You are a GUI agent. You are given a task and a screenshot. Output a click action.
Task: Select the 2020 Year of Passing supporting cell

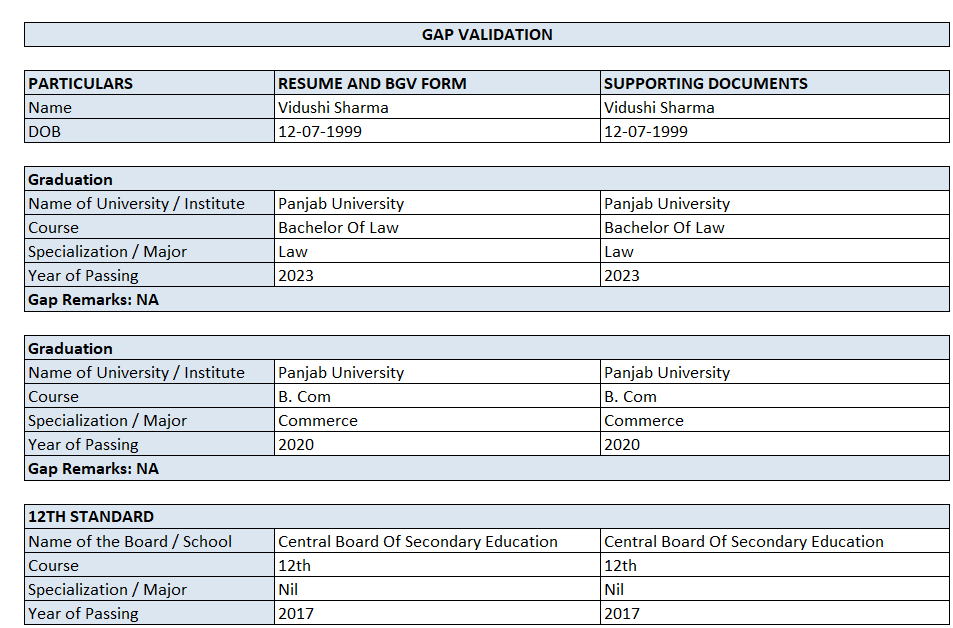pyautogui.click(x=775, y=444)
